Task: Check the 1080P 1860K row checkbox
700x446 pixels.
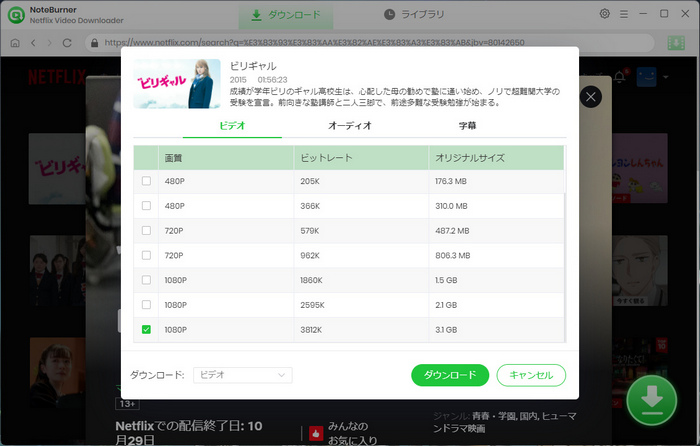Action: (x=146, y=280)
